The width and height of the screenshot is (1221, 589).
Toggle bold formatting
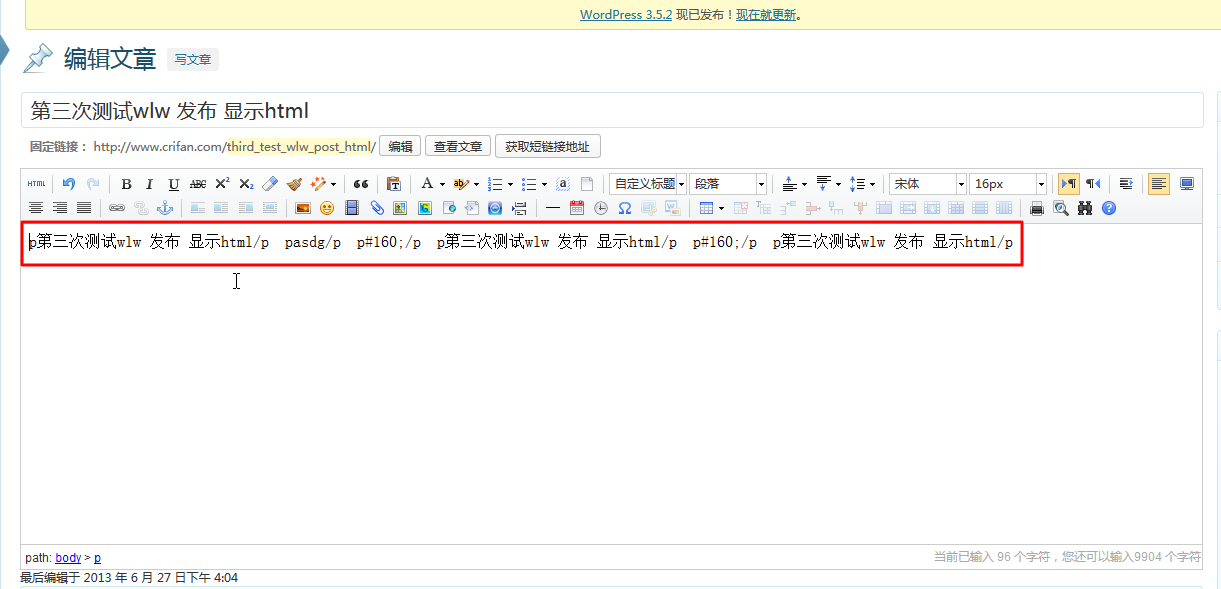click(126, 184)
